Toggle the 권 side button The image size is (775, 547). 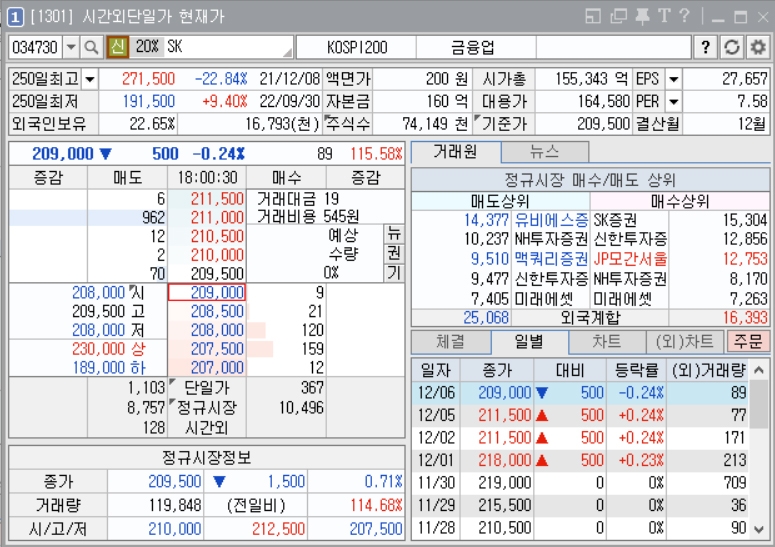[394, 253]
